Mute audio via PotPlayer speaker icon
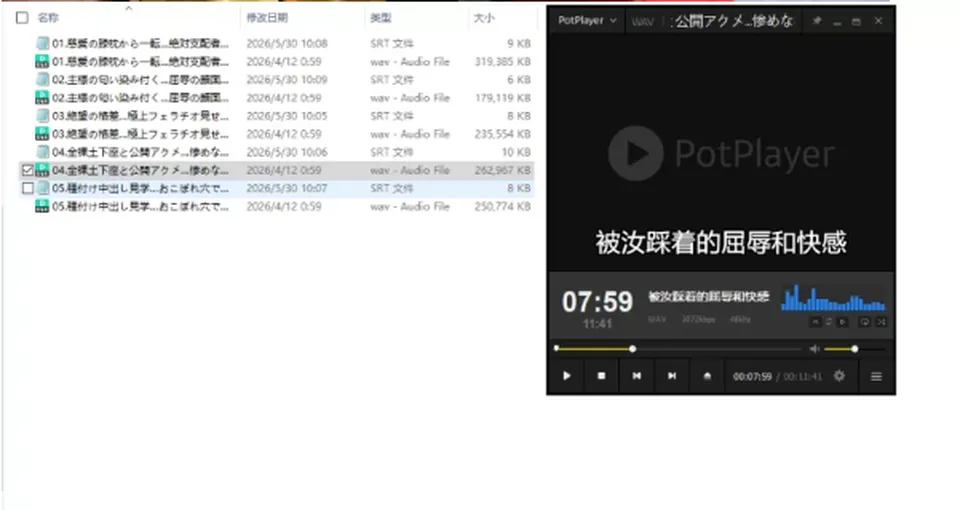 [814, 349]
